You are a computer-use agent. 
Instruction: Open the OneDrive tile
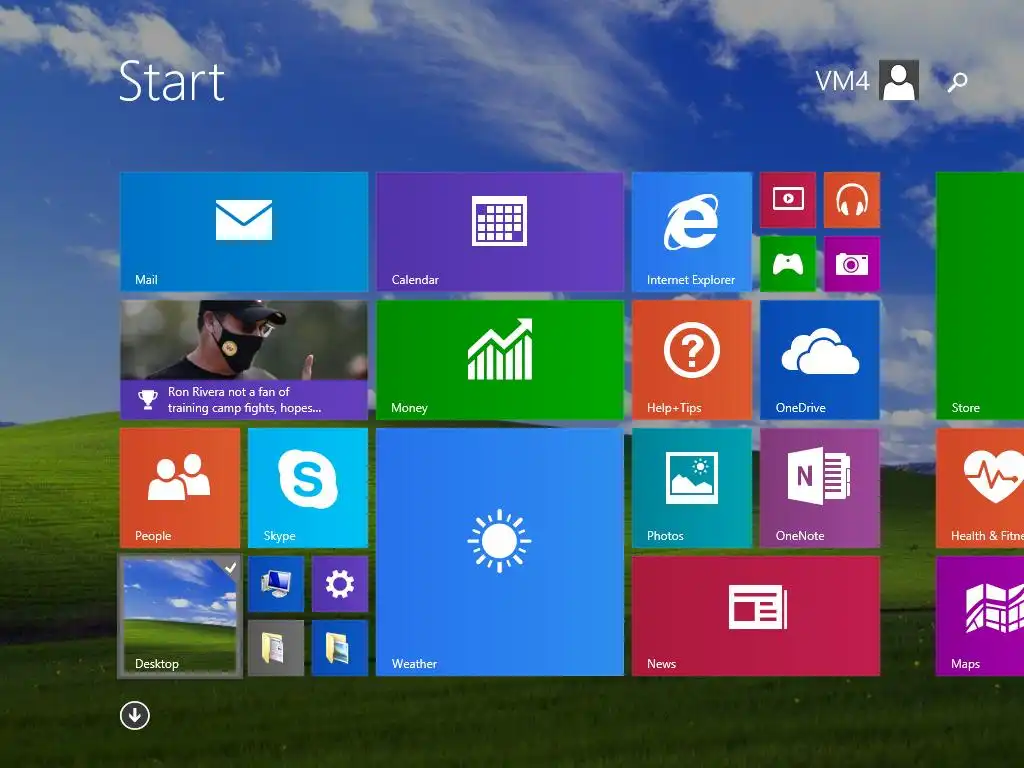tap(820, 359)
